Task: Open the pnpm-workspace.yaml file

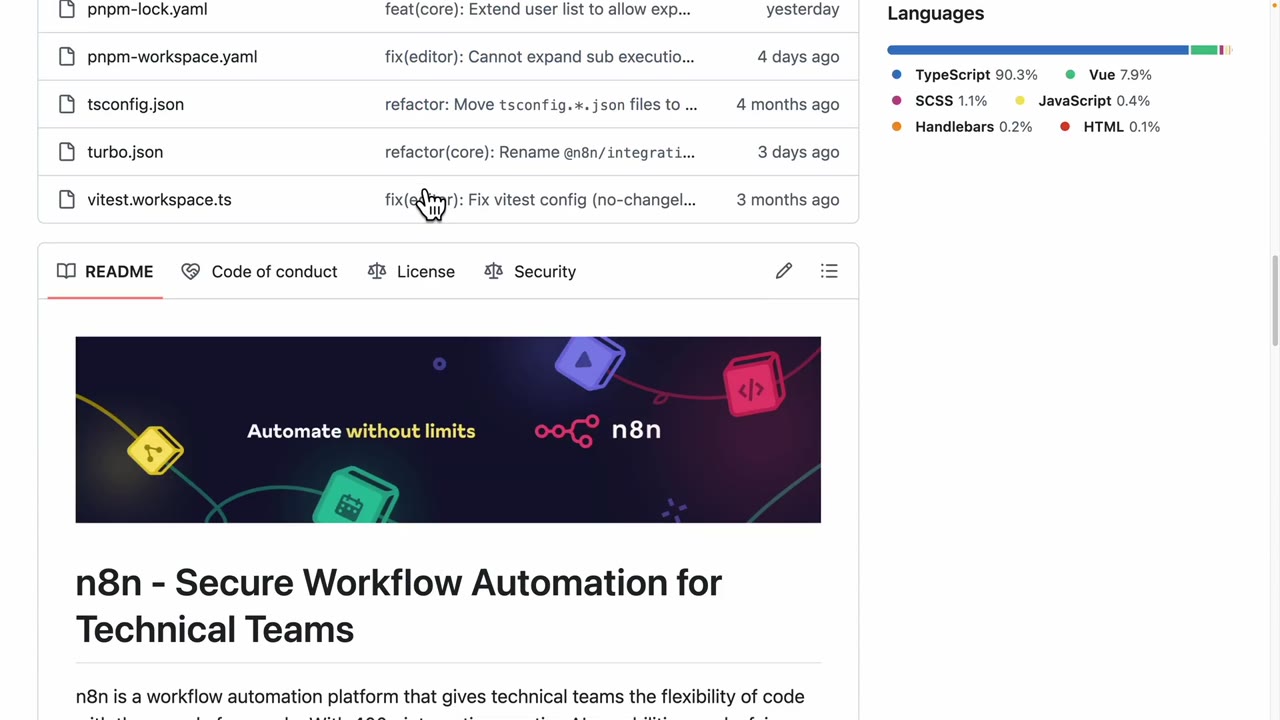Action: [172, 57]
